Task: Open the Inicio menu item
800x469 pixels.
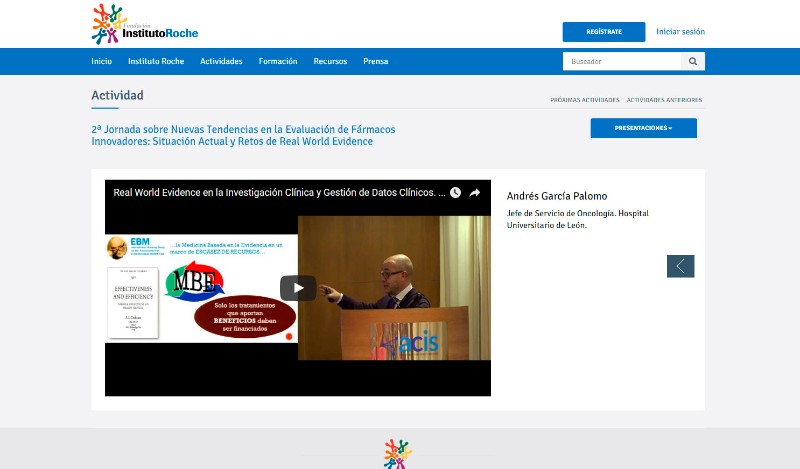Action: click(102, 61)
